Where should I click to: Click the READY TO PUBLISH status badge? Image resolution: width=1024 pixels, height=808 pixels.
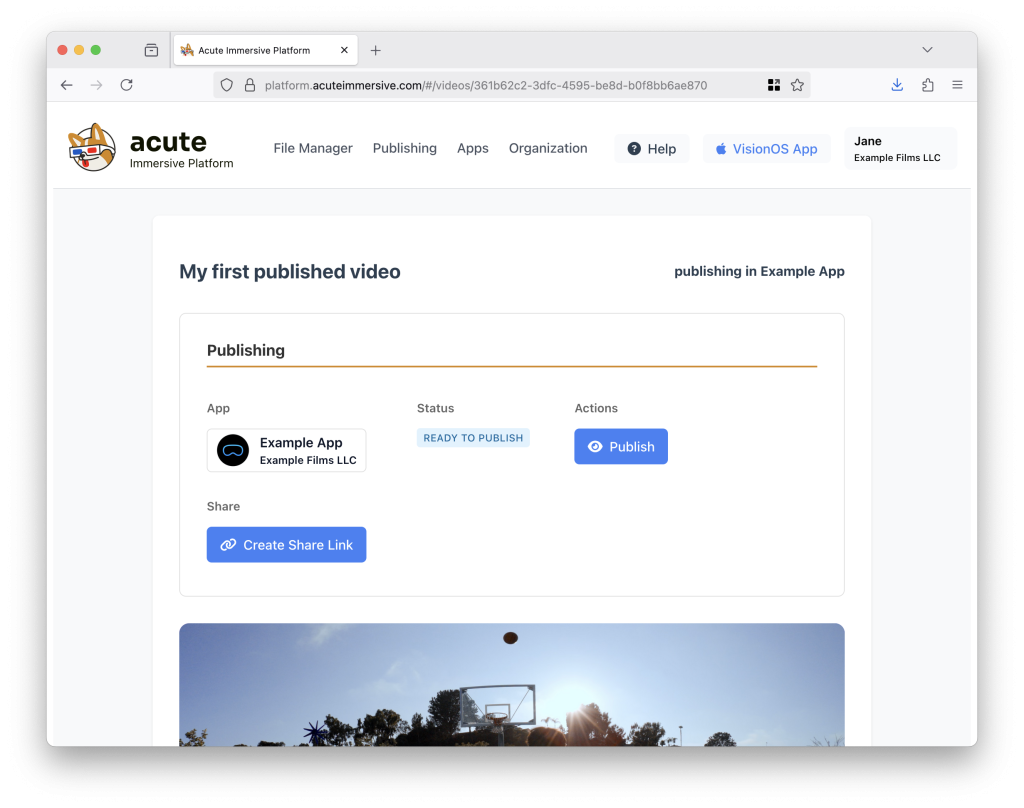[x=473, y=438]
